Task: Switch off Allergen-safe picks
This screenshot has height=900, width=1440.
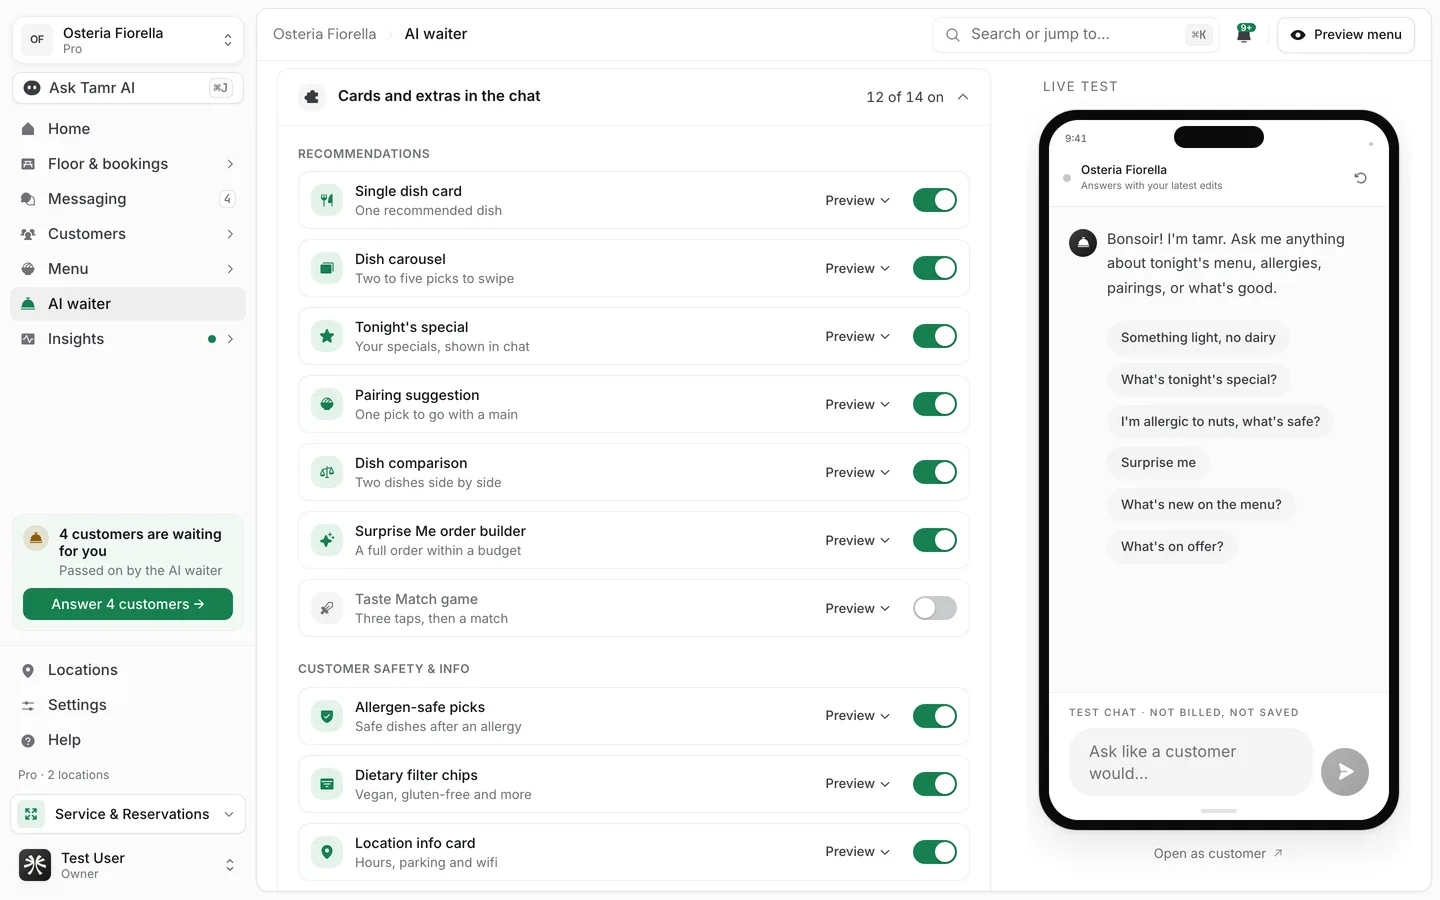Action: click(935, 716)
